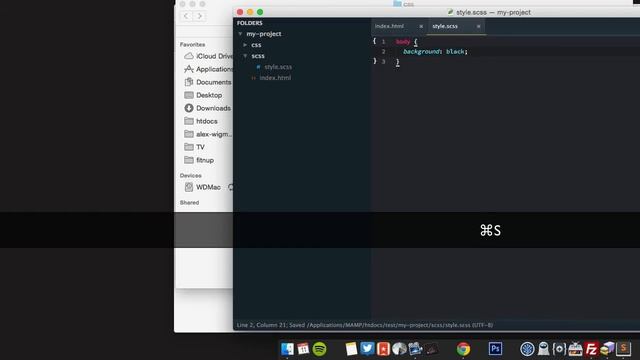Viewport: 640px width, 360px height.
Task: Click line number 2 in the gutter
Action: click(x=383, y=51)
